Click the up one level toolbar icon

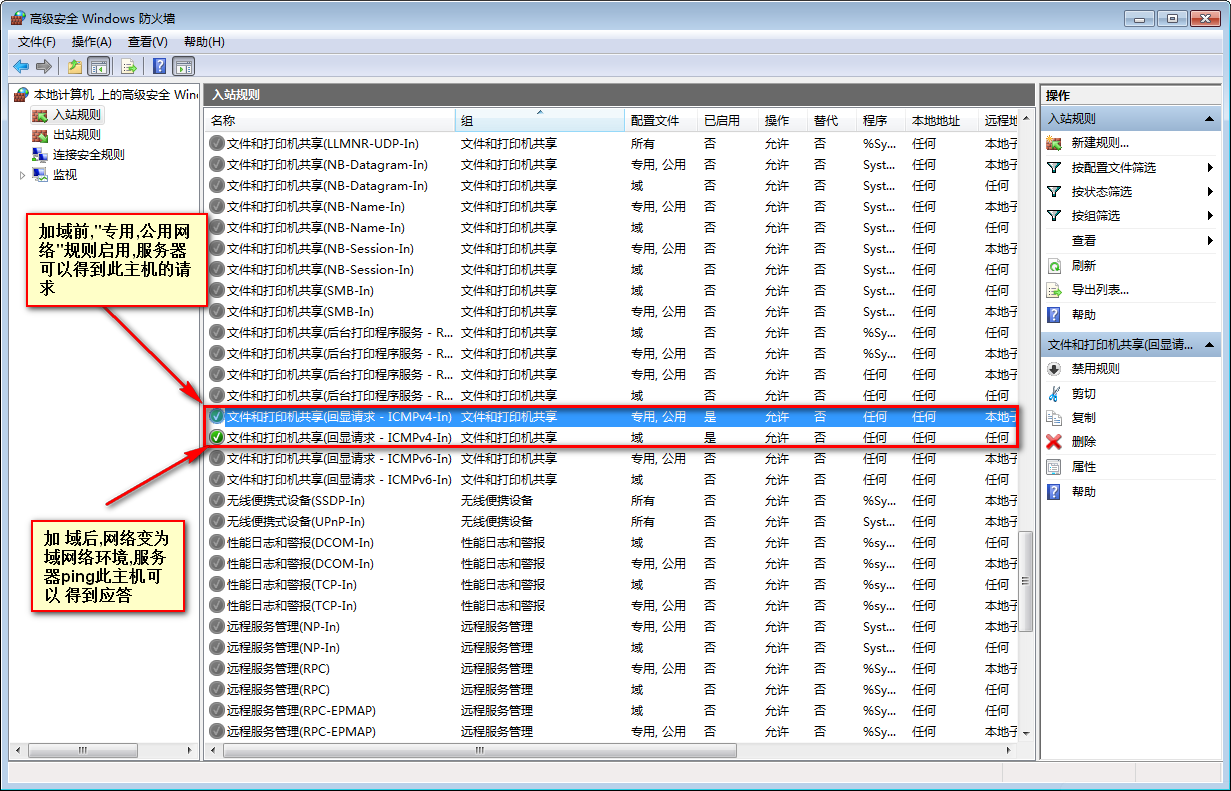pyautogui.click(x=74, y=67)
